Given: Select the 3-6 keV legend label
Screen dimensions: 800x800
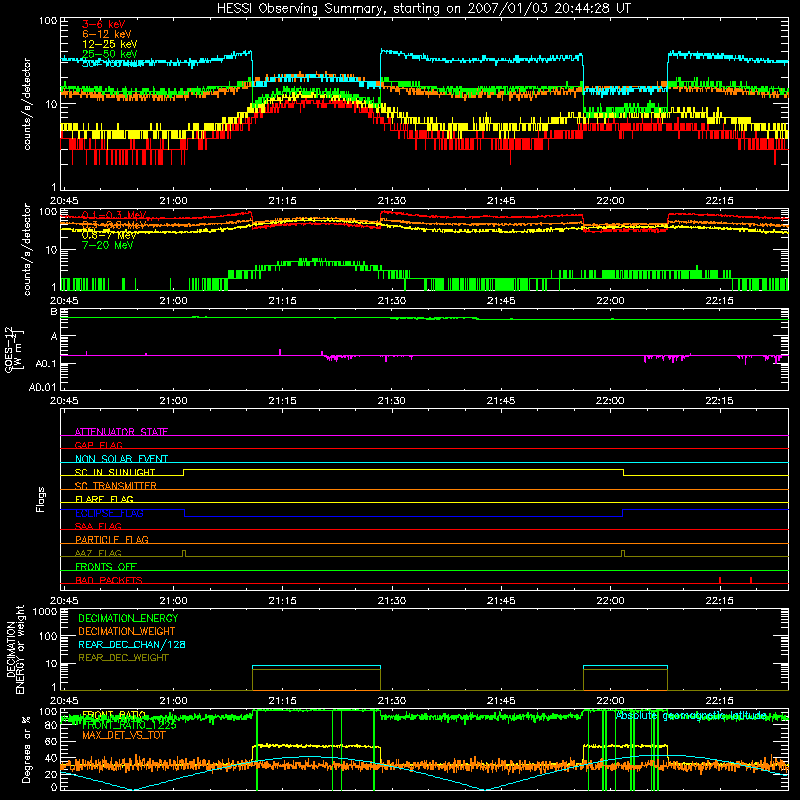Looking at the screenshot, I should pyautogui.click(x=104, y=24).
